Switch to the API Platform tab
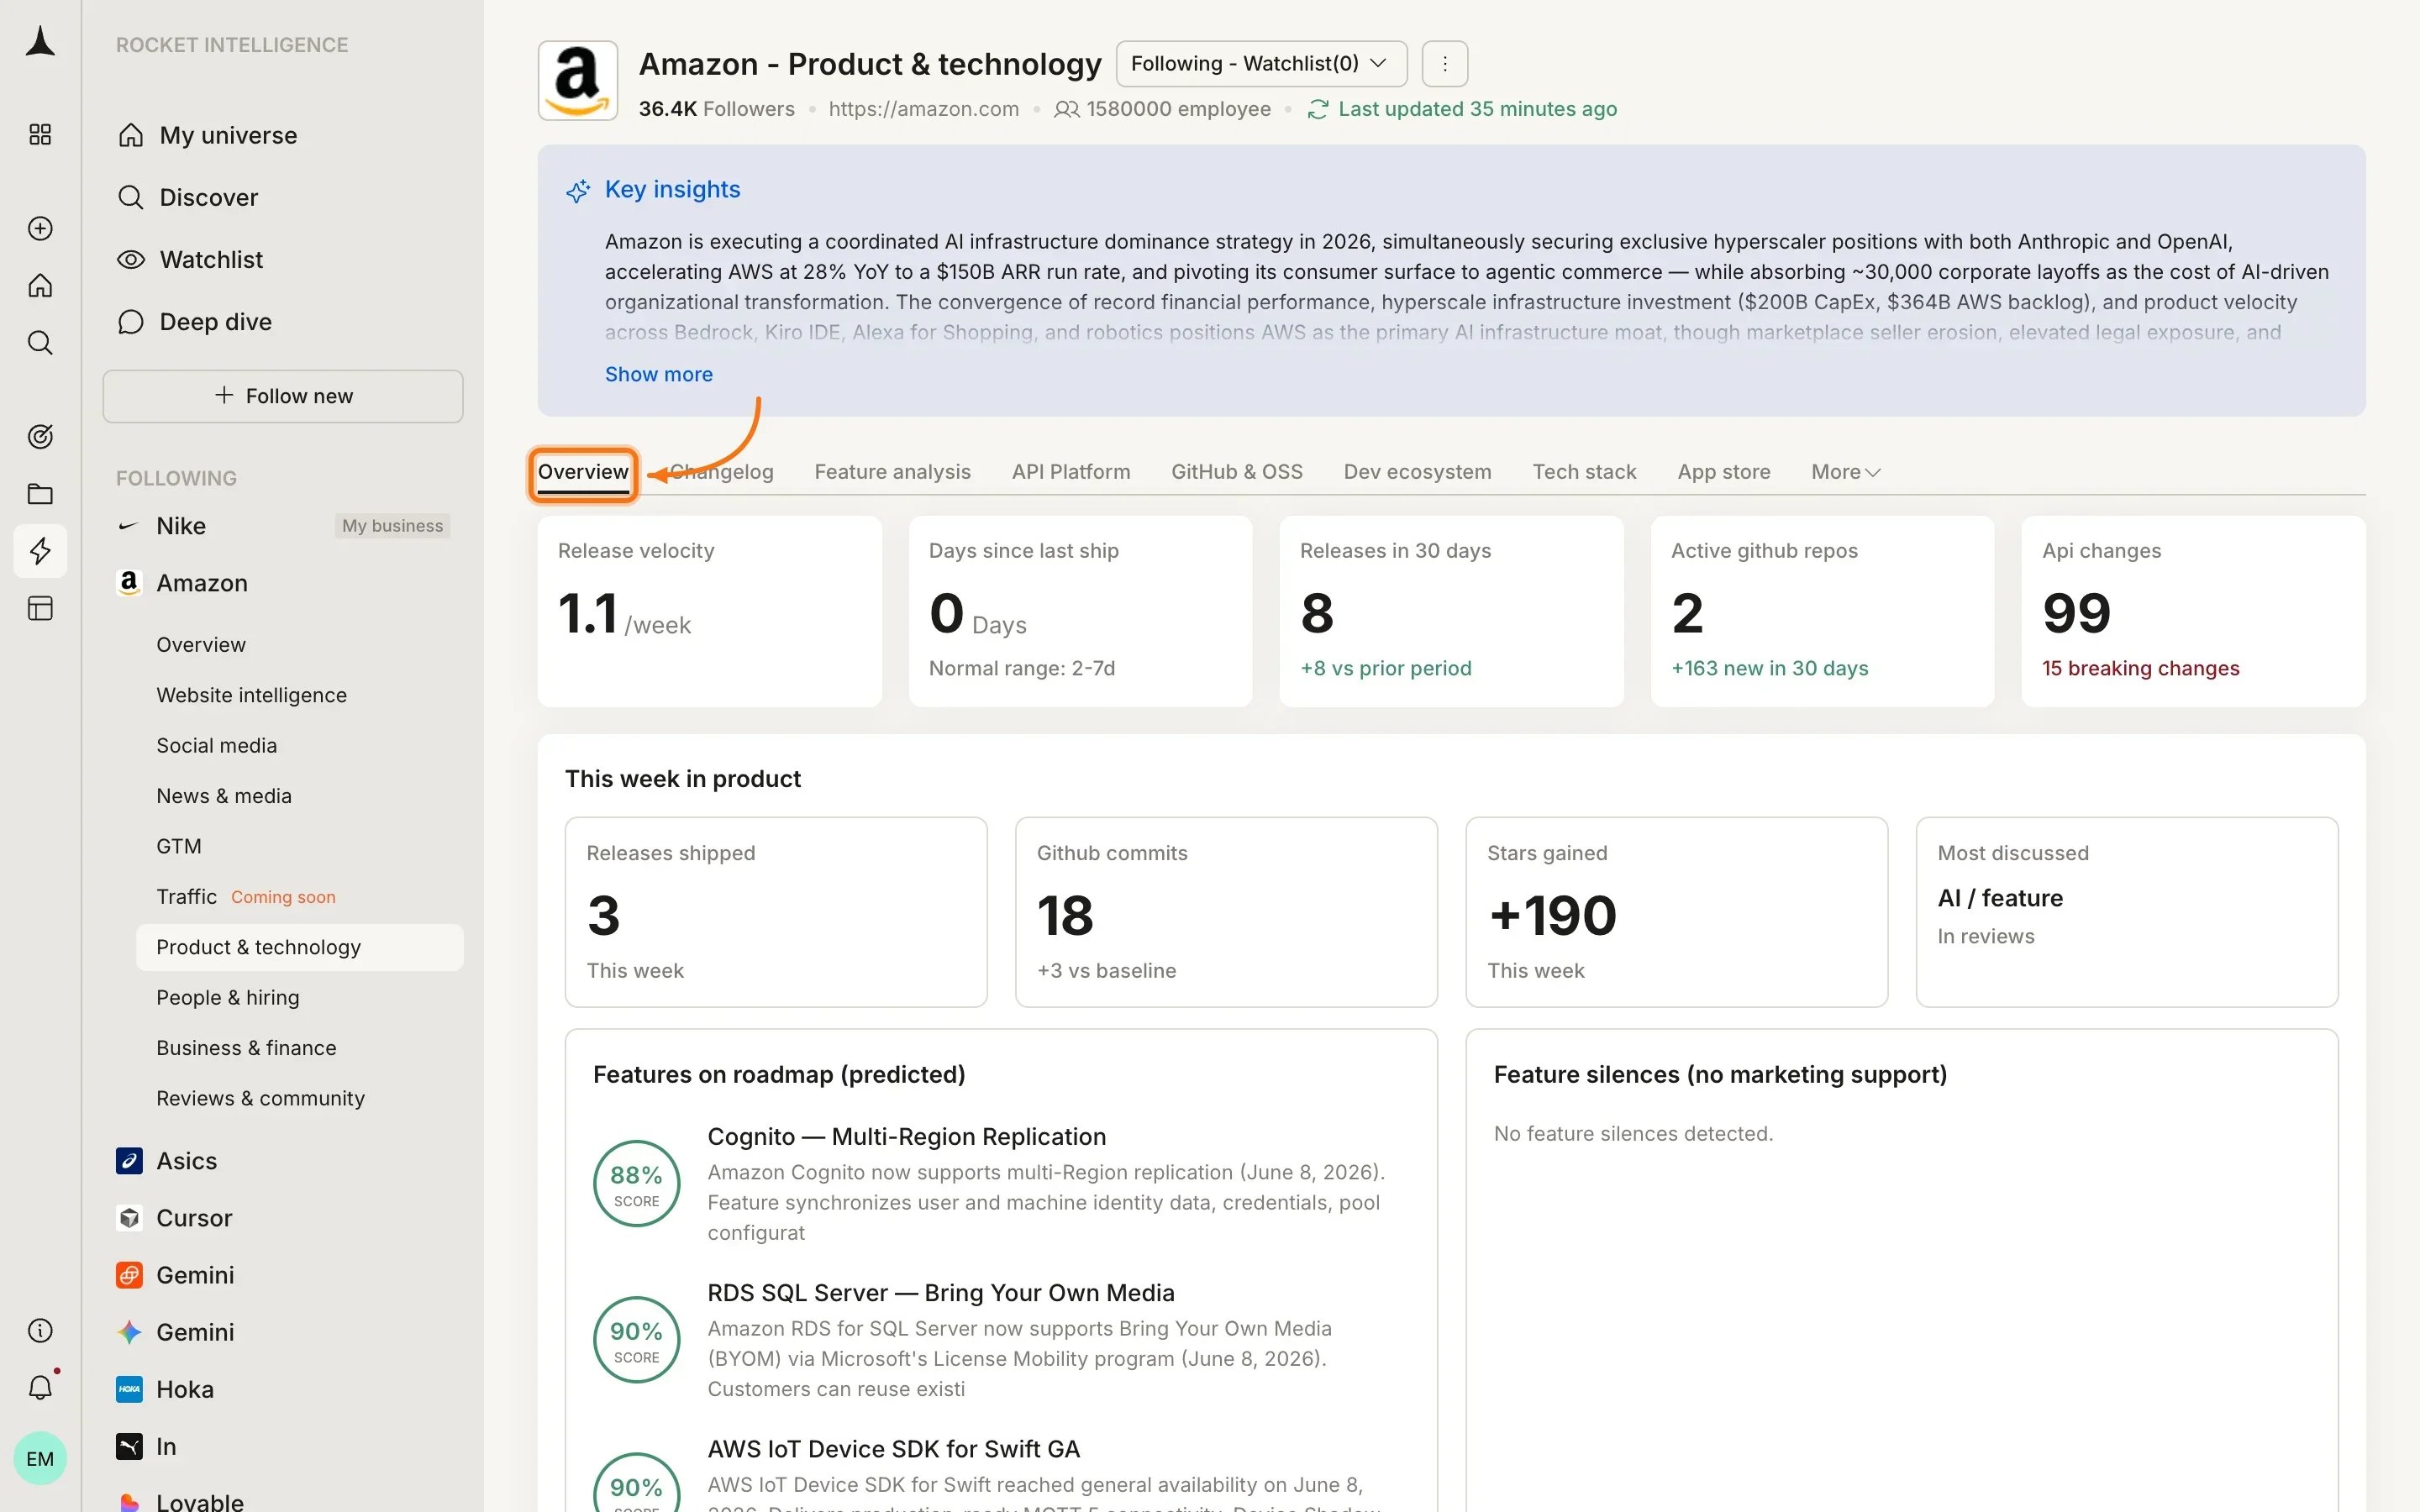The image size is (2420, 1512). click(x=1070, y=472)
